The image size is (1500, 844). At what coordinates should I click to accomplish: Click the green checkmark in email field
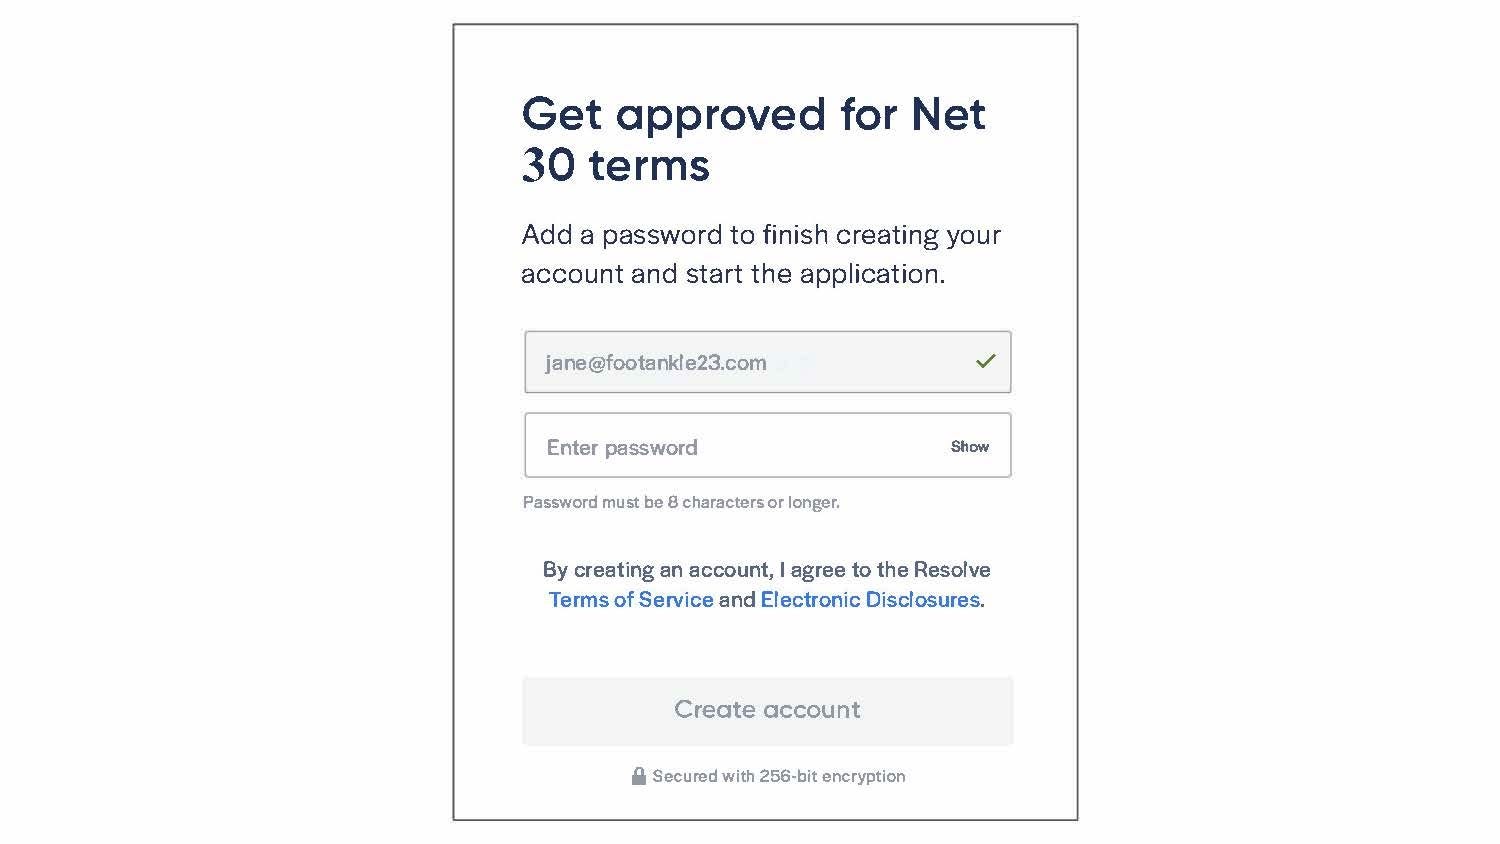coord(985,361)
